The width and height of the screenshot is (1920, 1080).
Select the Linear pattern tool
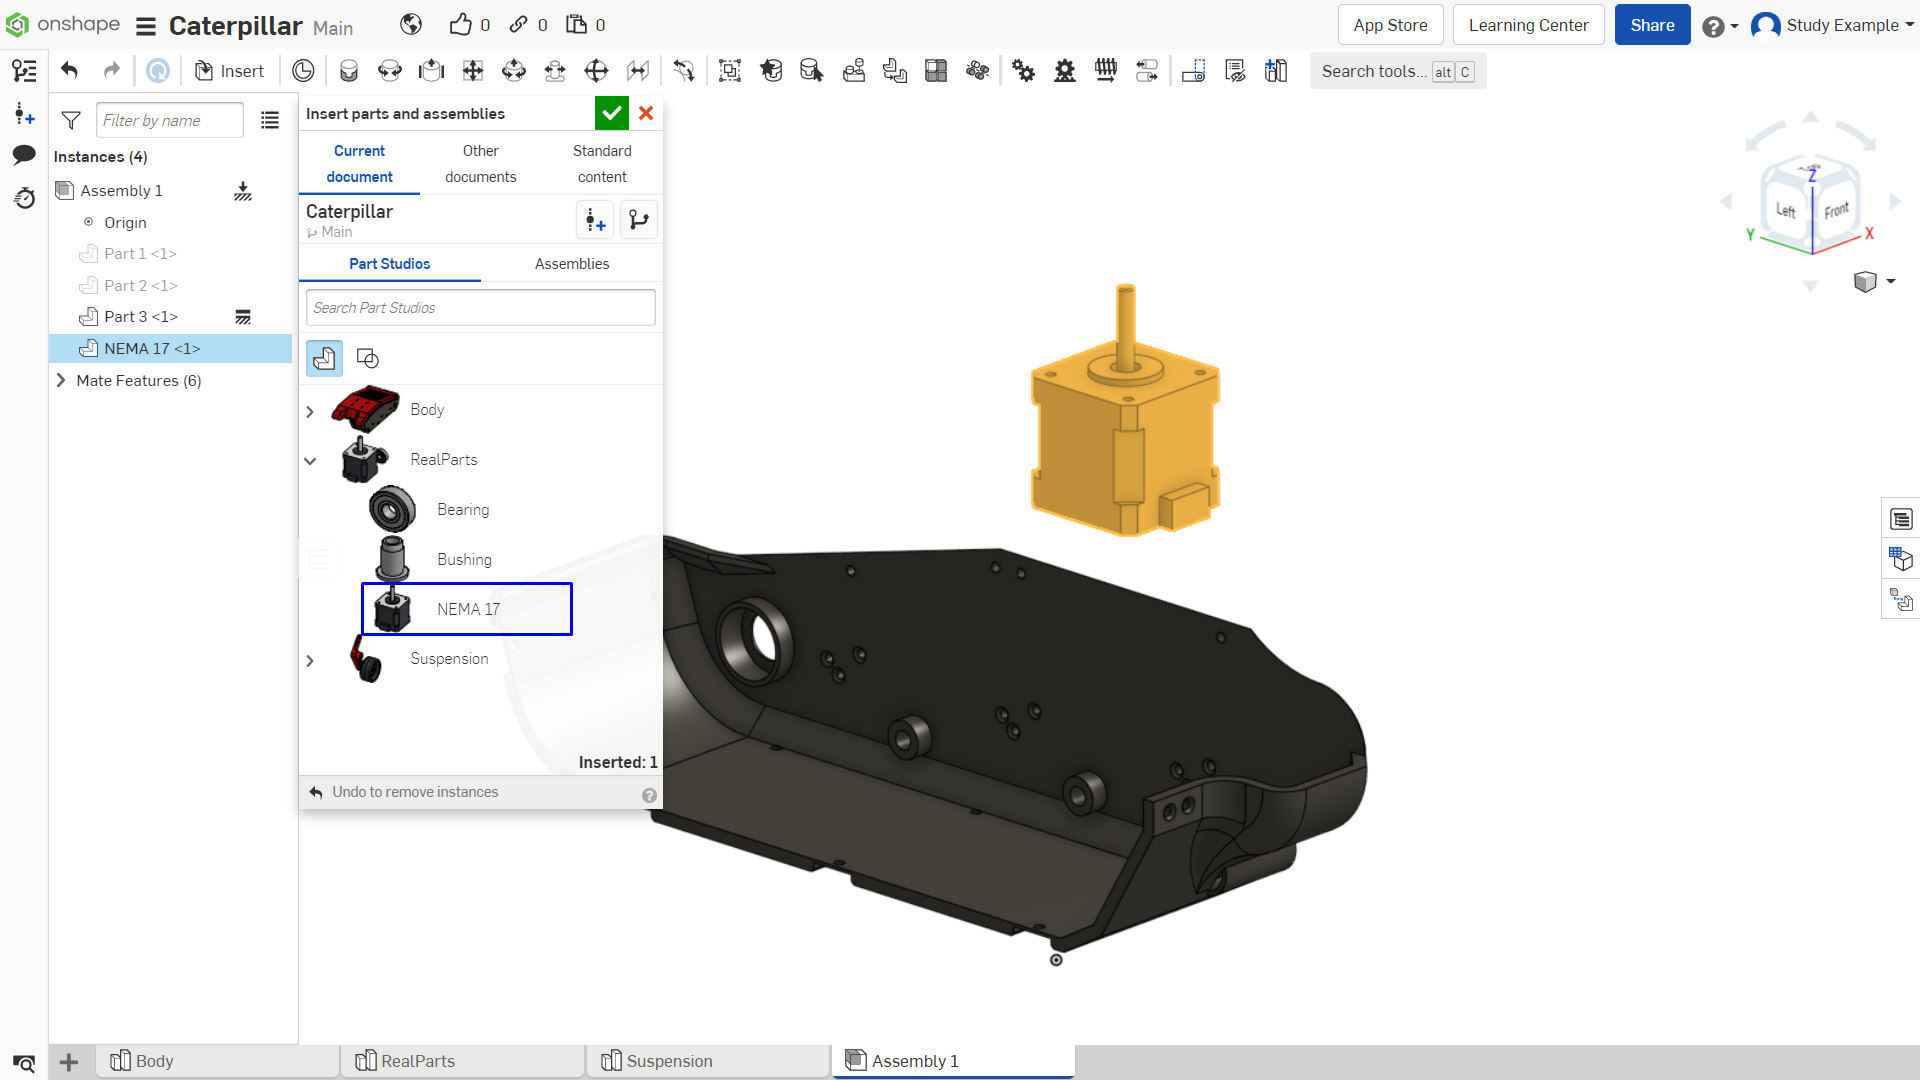pyautogui.click(x=936, y=70)
